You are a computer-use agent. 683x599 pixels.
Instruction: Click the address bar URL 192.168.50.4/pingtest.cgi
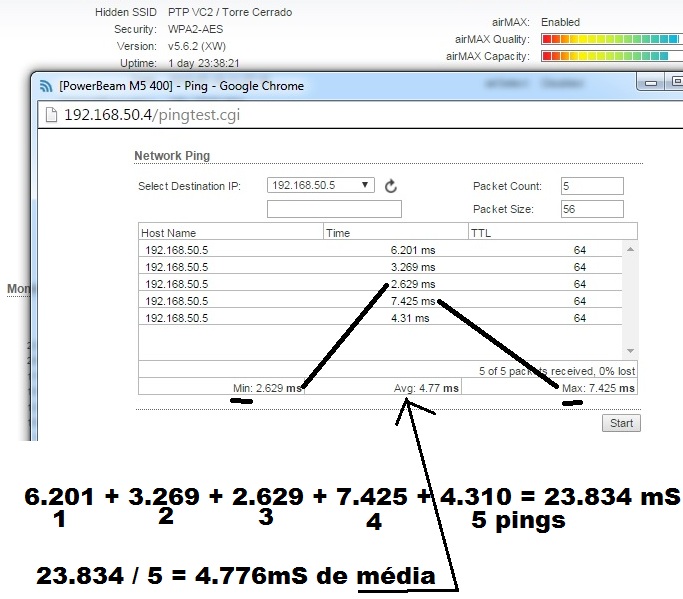pos(152,115)
